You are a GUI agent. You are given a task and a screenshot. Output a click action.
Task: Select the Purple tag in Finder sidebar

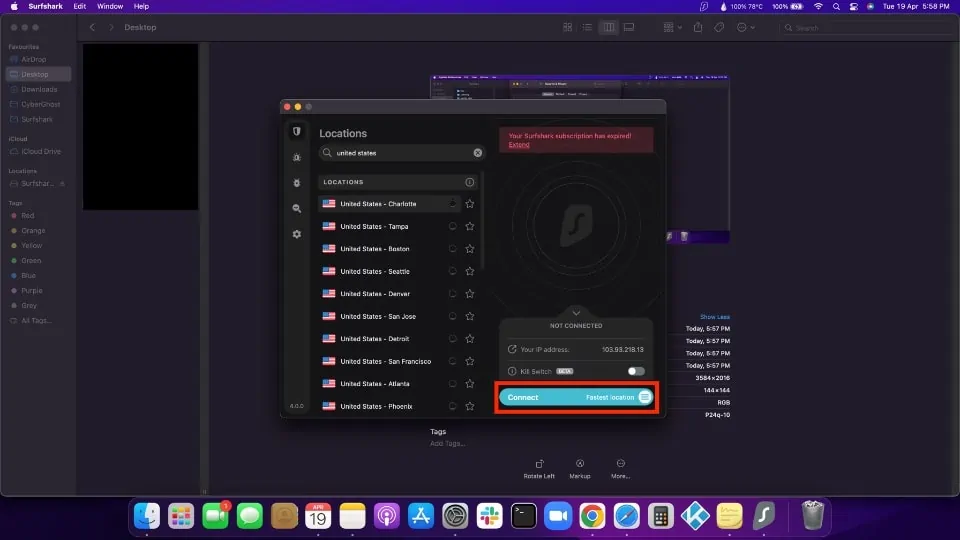click(x=38, y=291)
